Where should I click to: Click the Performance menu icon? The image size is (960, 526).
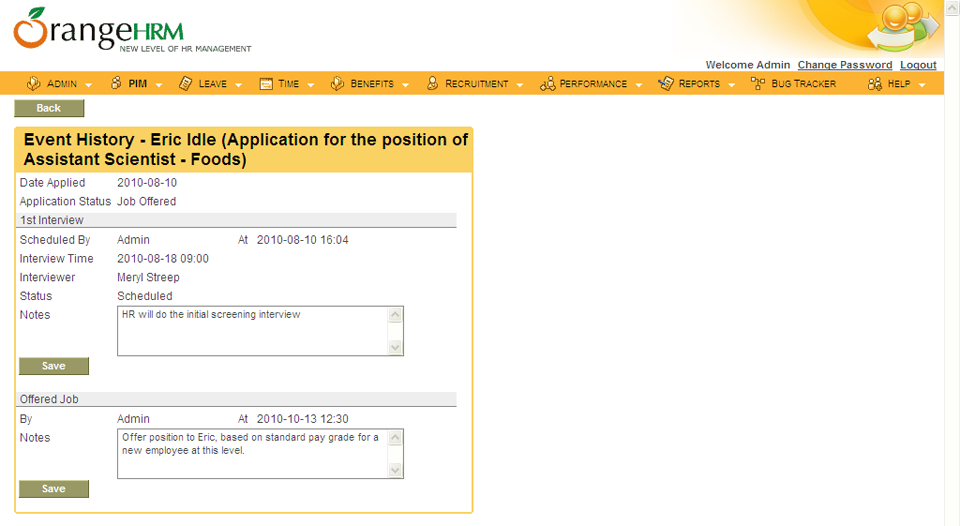[x=547, y=83]
